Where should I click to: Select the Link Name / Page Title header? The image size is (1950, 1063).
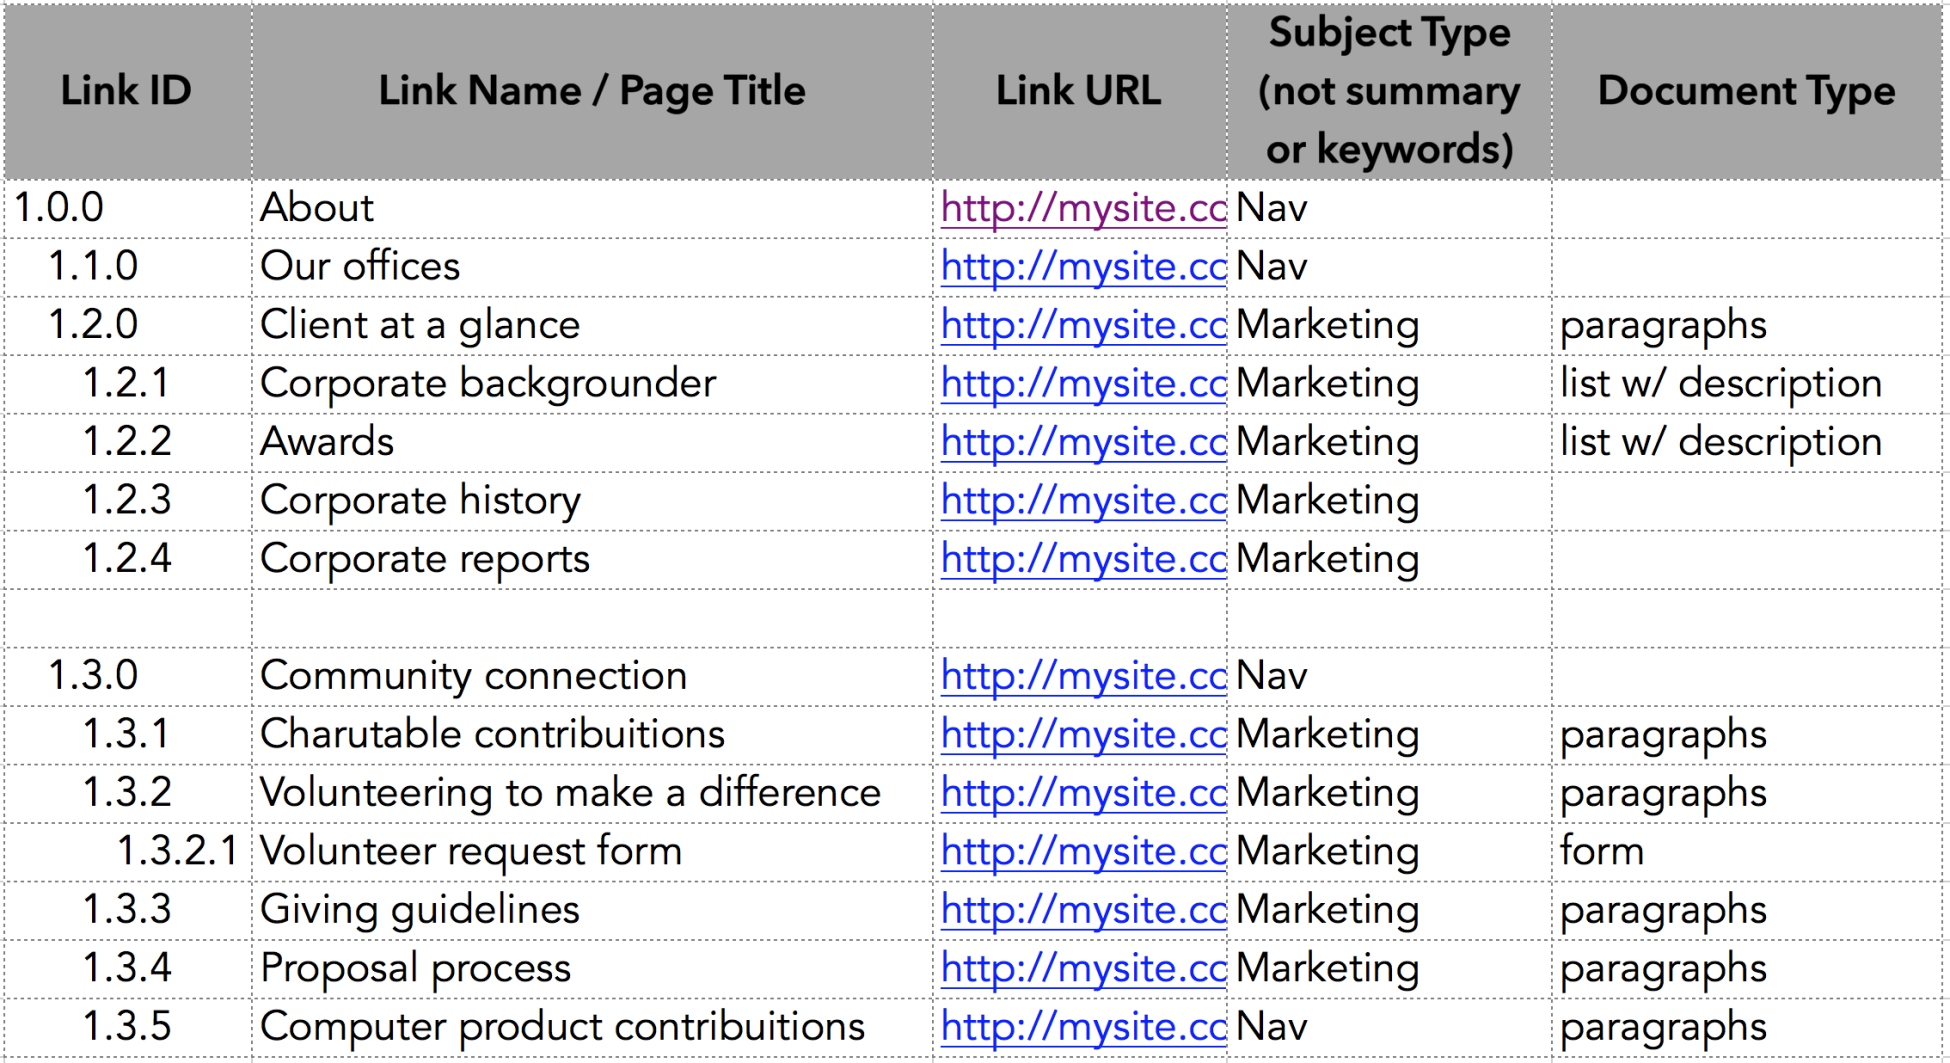(x=591, y=91)
